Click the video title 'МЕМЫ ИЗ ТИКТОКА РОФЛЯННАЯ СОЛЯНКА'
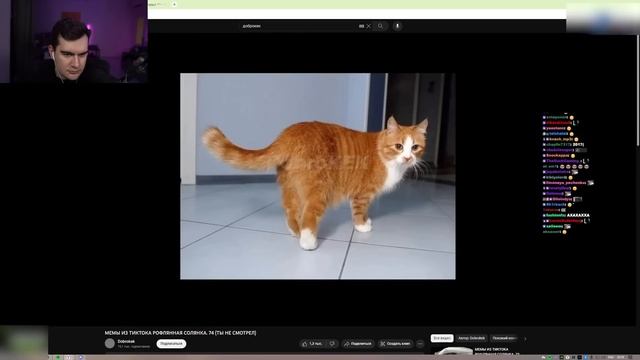The width and height of the screenshot is (640, 360). [x=180, y=333]
